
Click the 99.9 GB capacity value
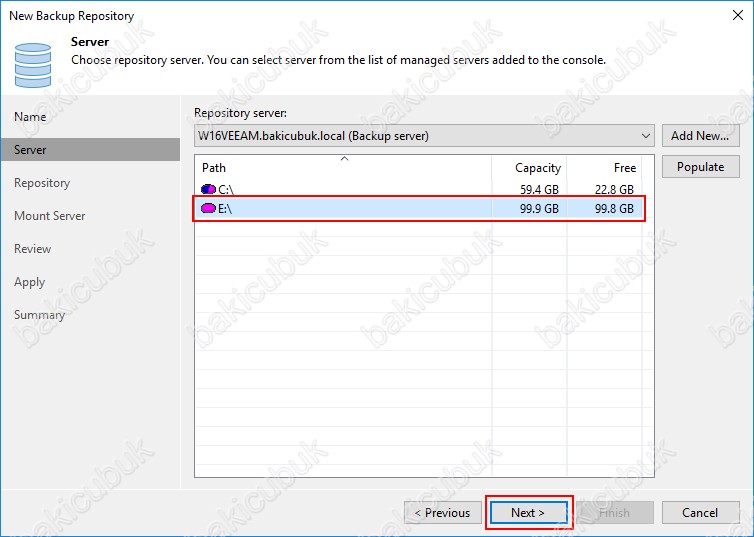pyautogui.click(x=539, y=209)
